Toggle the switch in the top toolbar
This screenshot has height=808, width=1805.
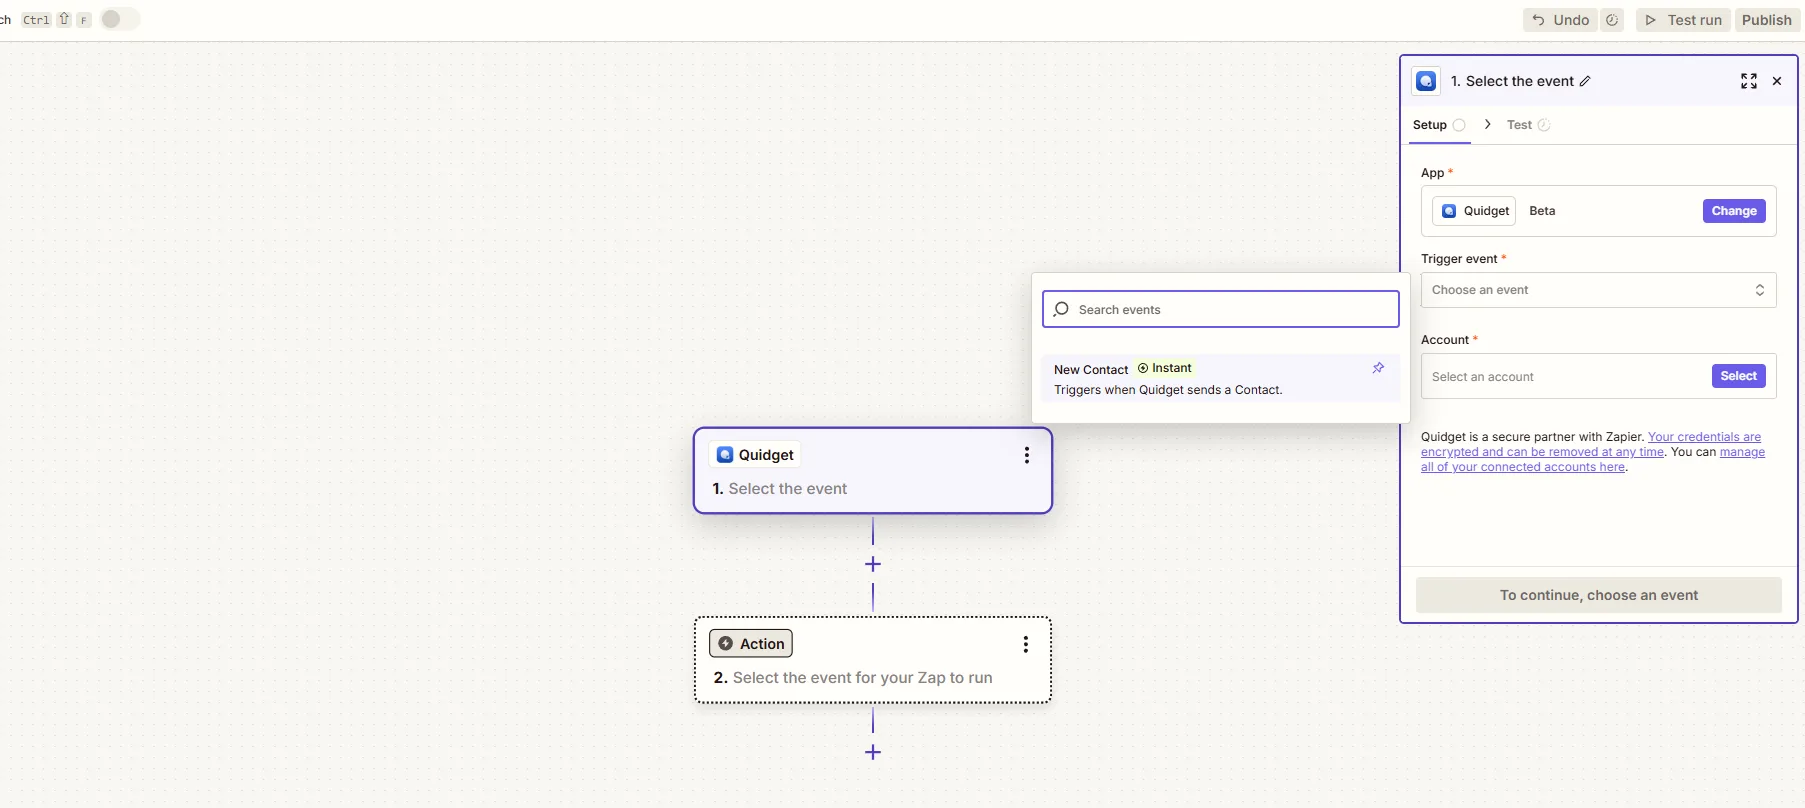point(119,19)
